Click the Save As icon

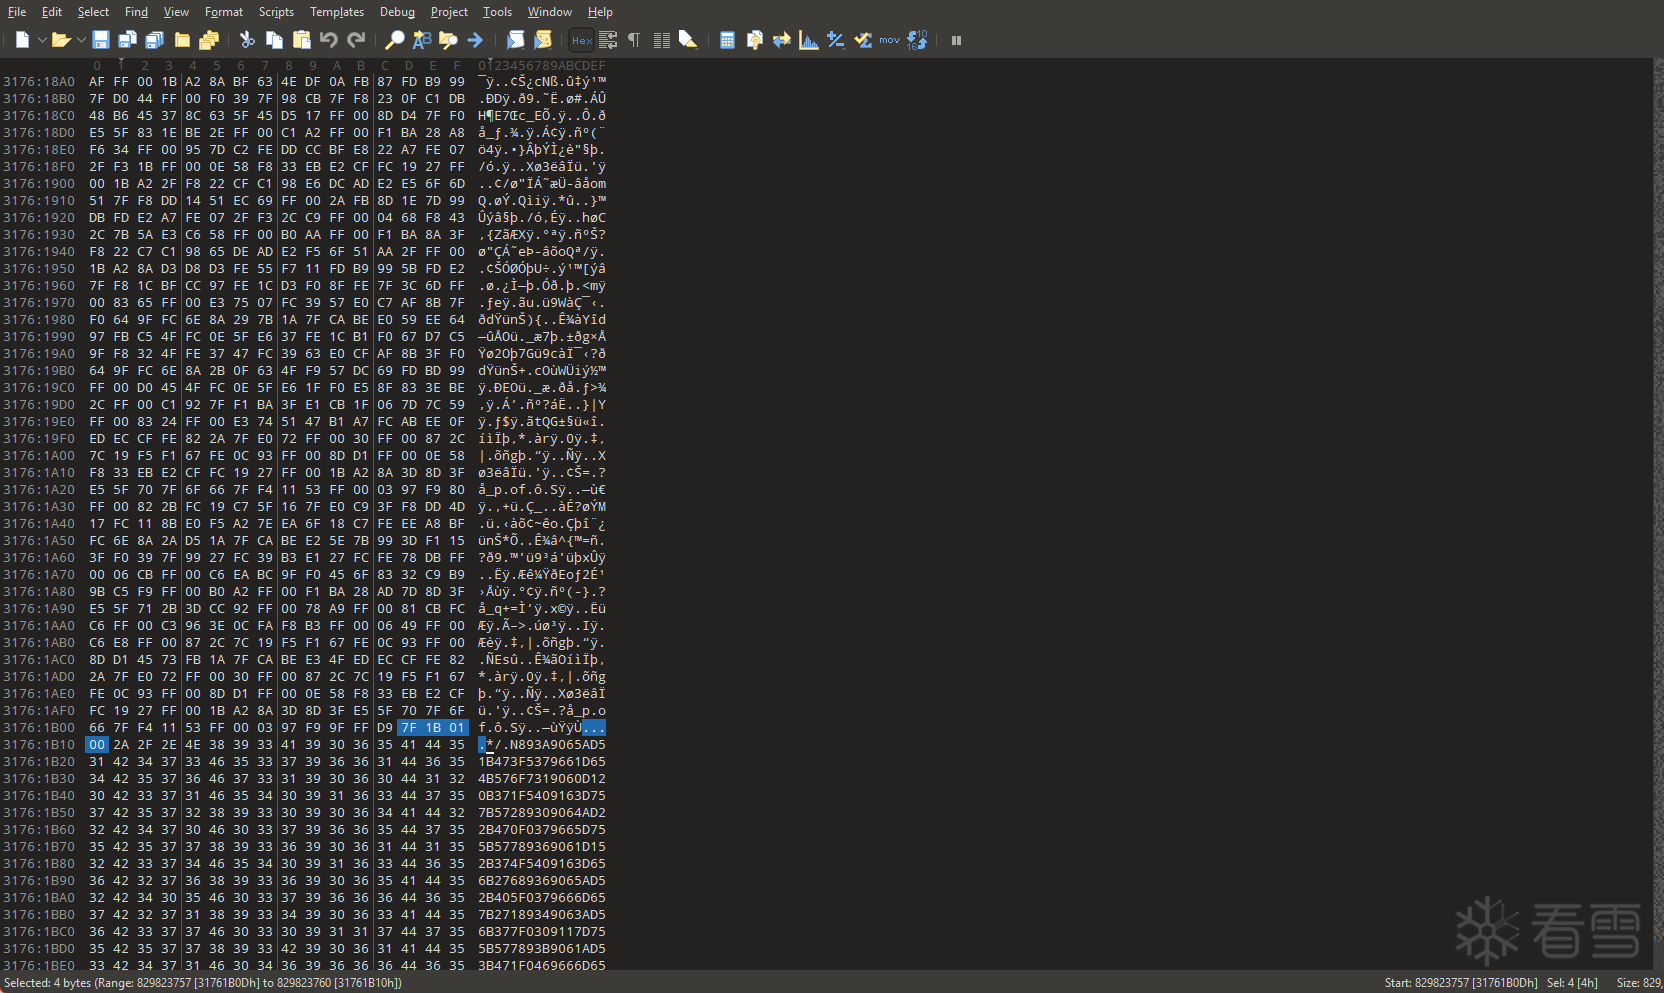click(x=127, y=40)
